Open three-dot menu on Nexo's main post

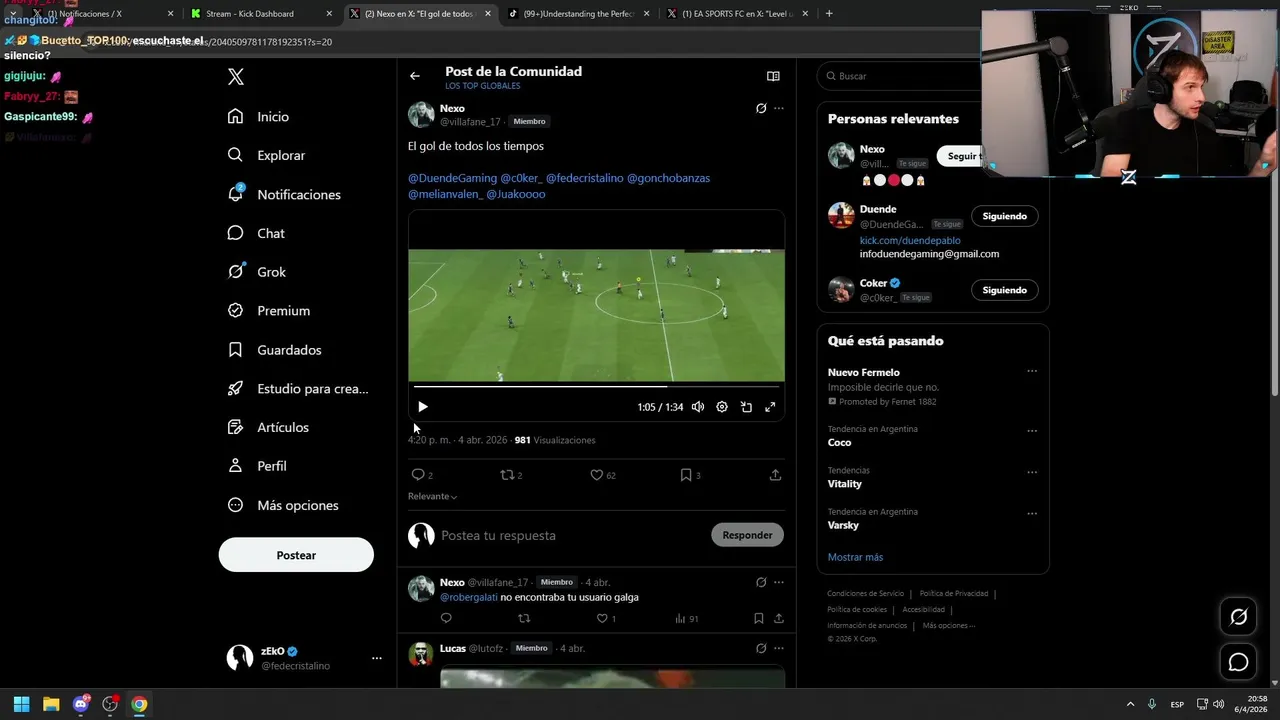tap(779, 108)
